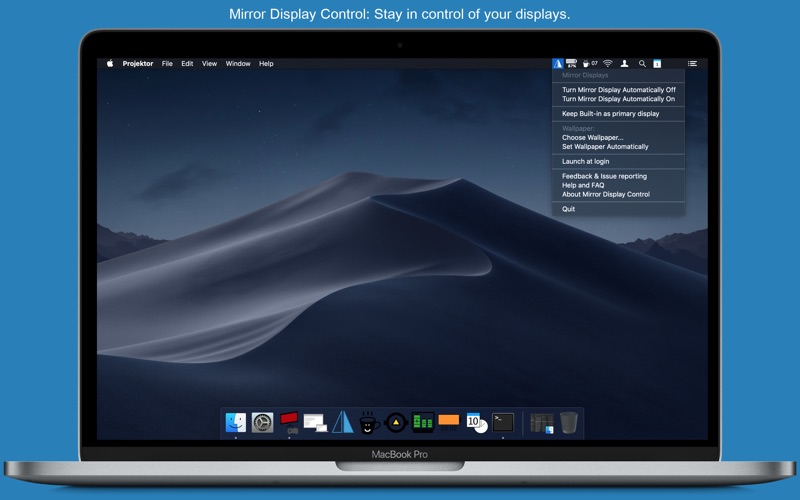Image resolution: width=800 pixels, height=500 pixels.
Task: Open the Projektor application menu
Action: [x=138, y=64]
